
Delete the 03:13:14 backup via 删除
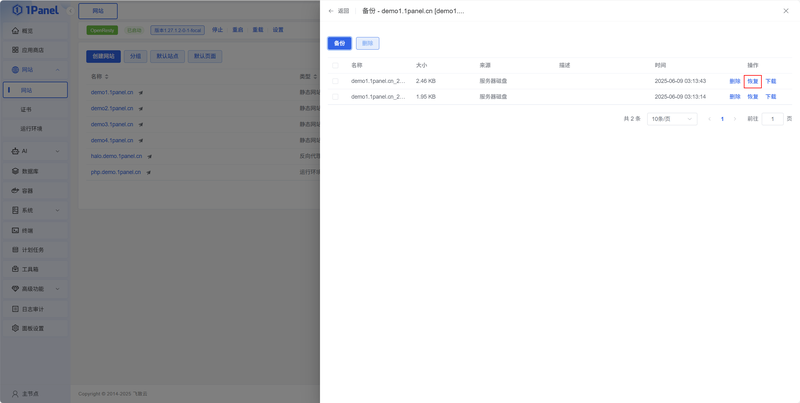click(735, 96)
